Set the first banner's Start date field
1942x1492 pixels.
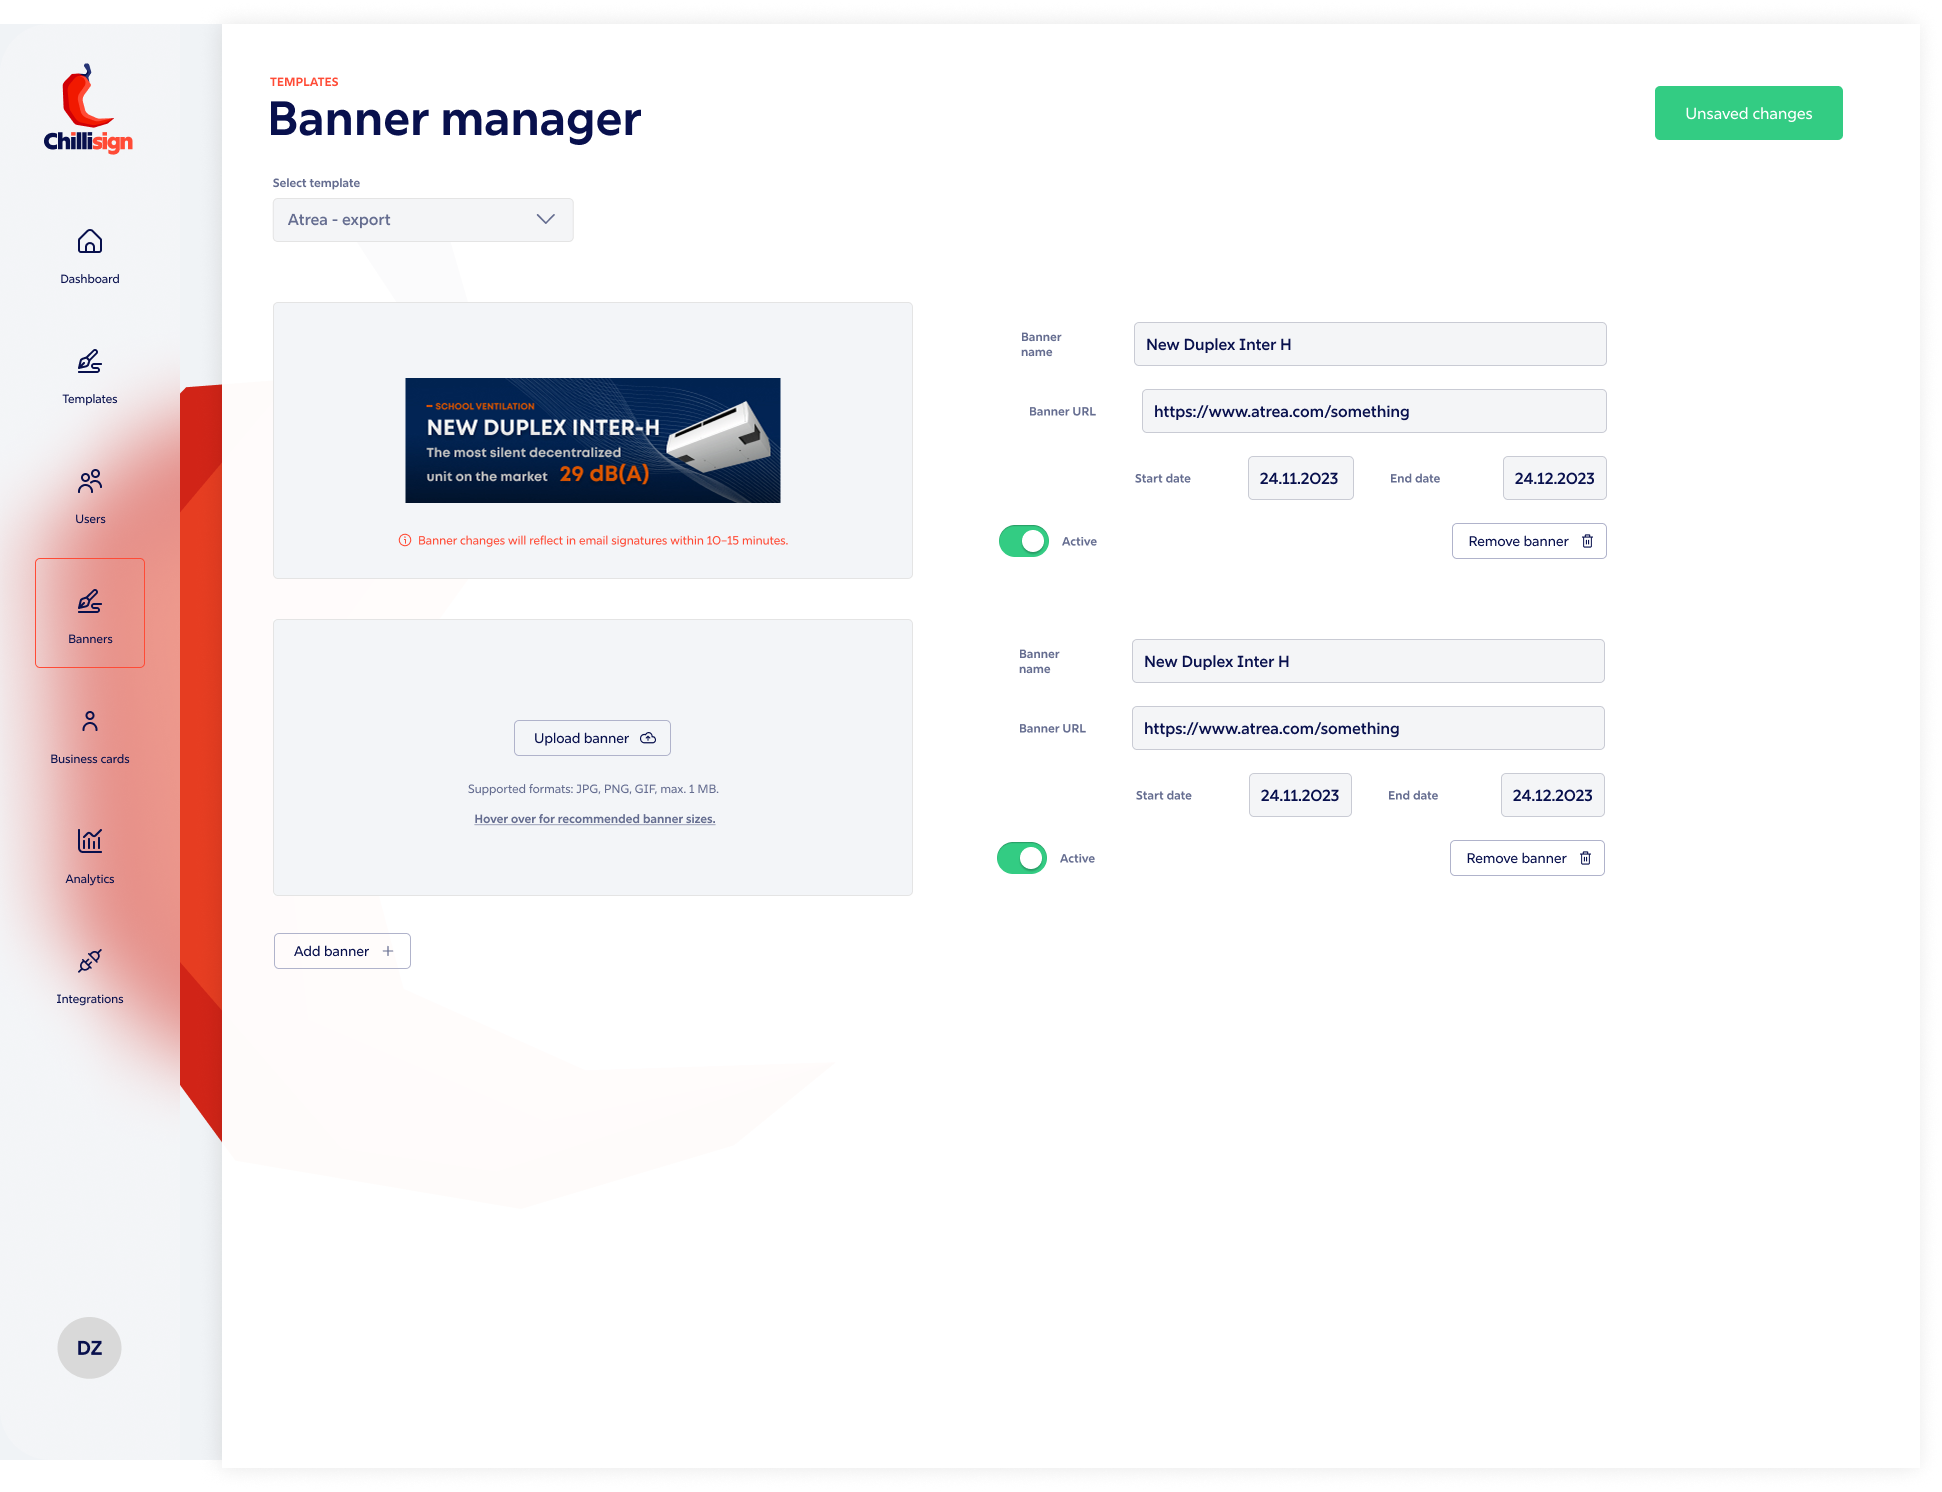coord(1300,478)
